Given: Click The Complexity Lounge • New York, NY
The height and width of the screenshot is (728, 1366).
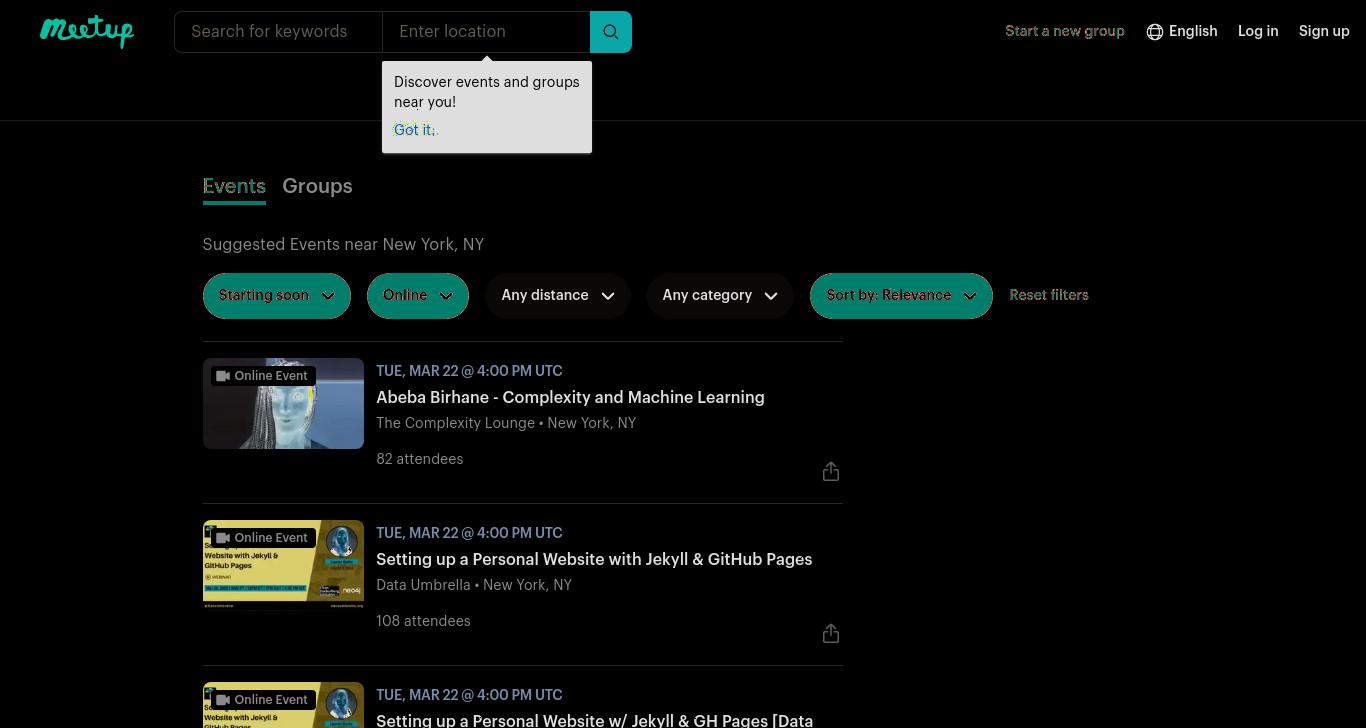Looking at the screenshot, I should coord(506,423).
